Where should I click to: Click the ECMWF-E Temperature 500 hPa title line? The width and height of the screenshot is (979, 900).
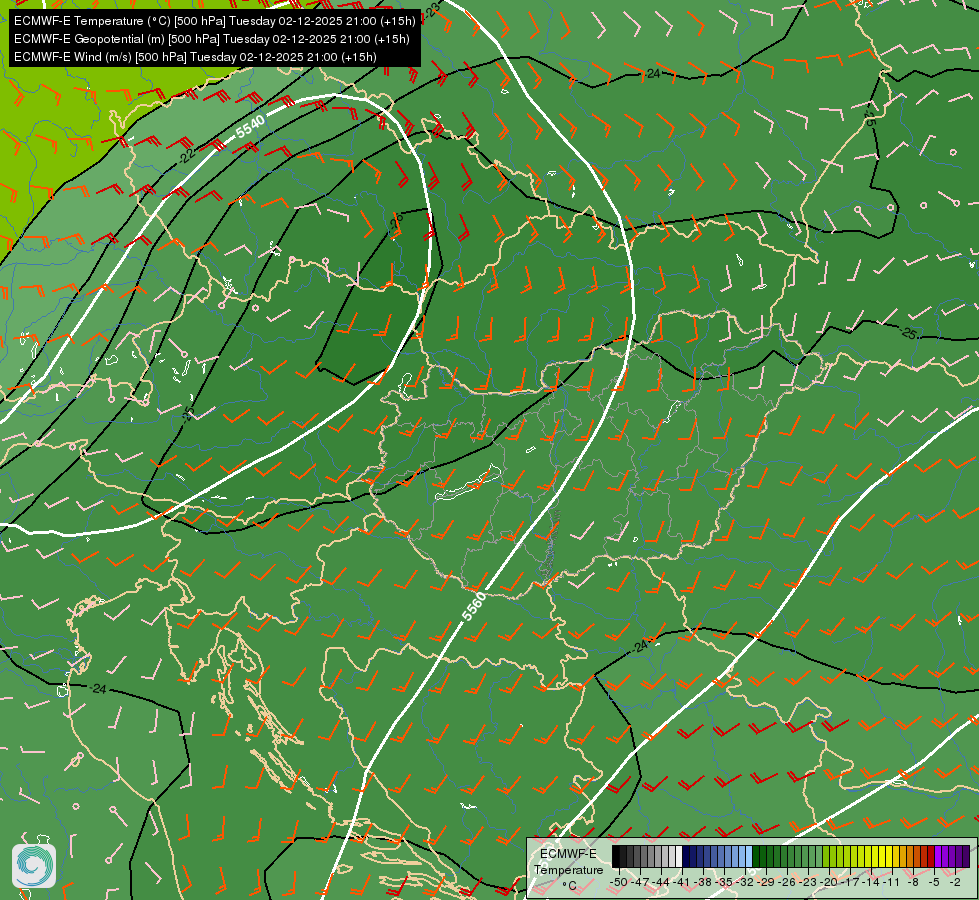[x=214, y=21]
